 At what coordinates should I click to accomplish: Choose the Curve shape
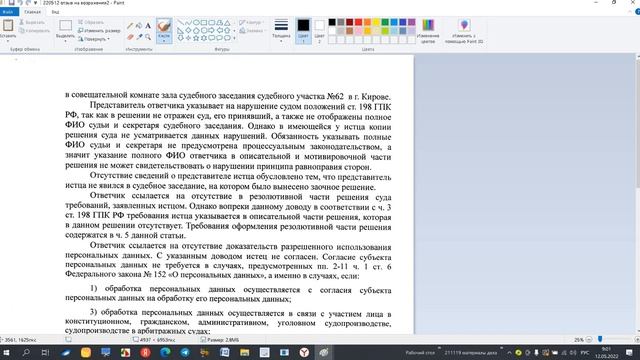(188, 22)
